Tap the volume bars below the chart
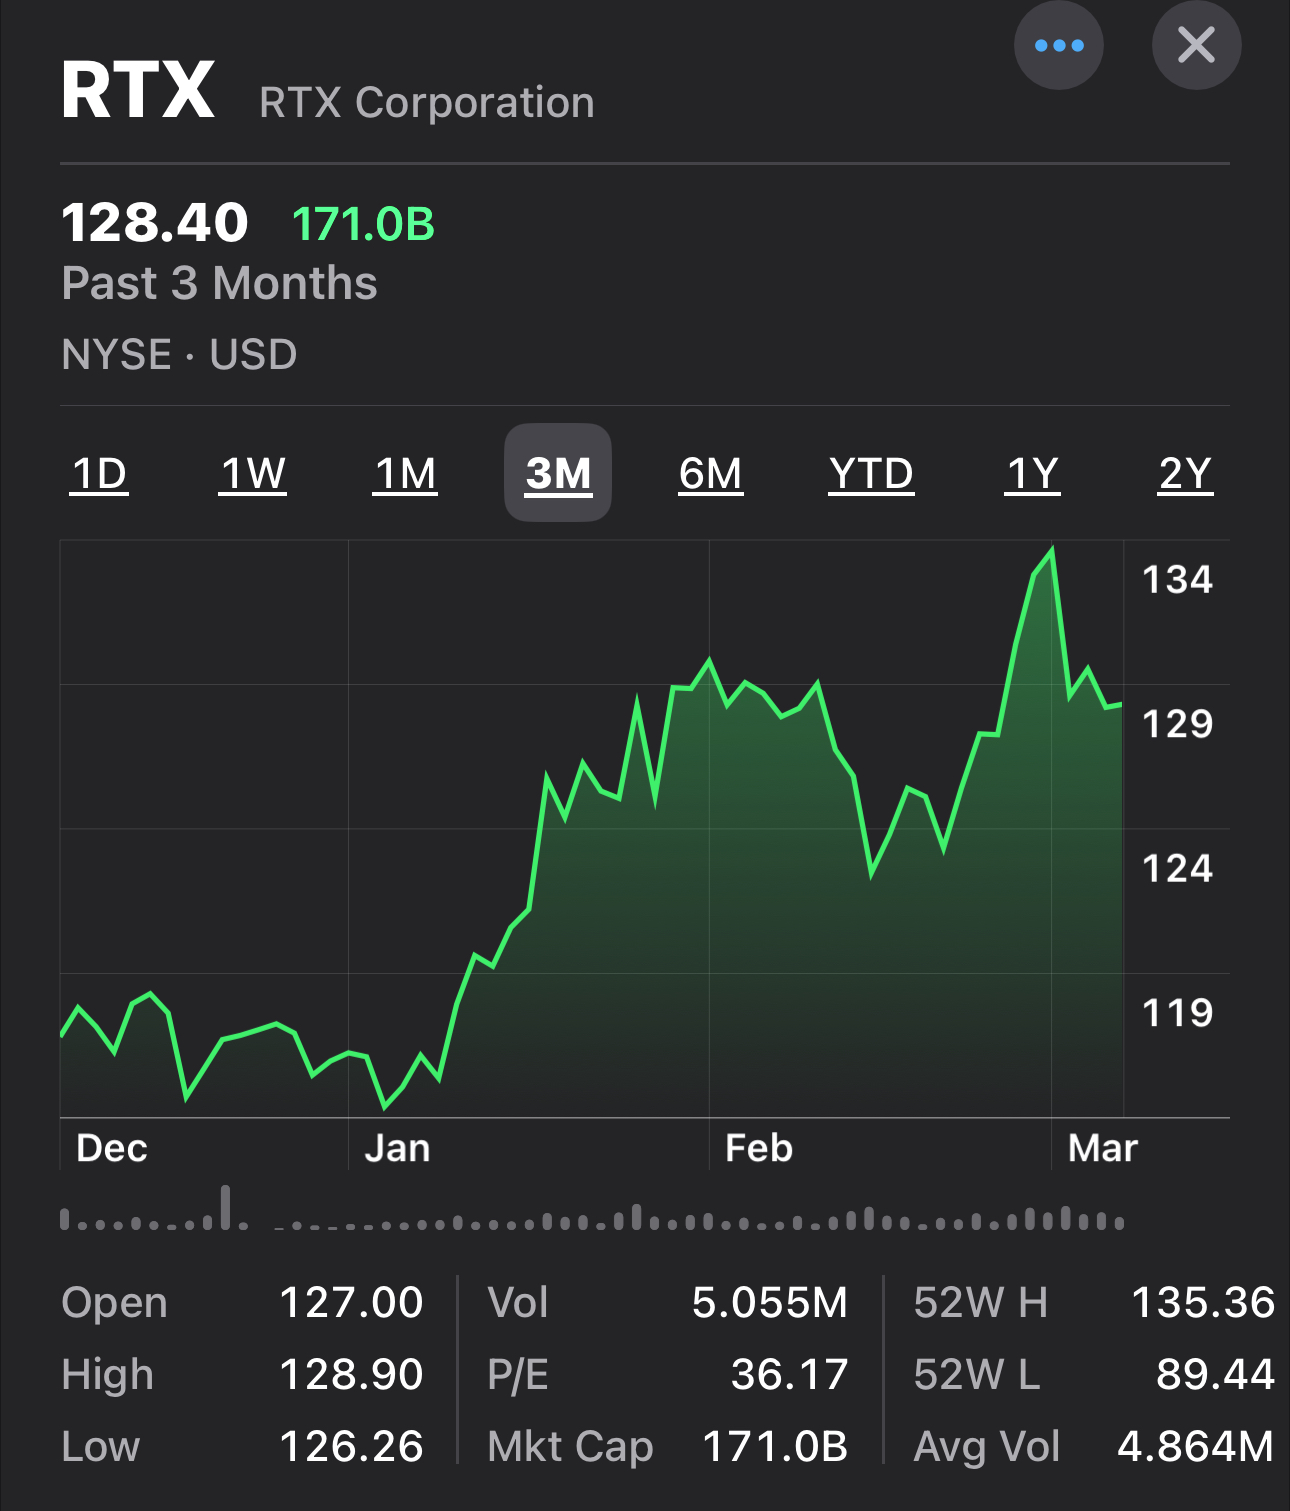This screenshot has width=1290, height=1511. click(x=592, y=1216)
